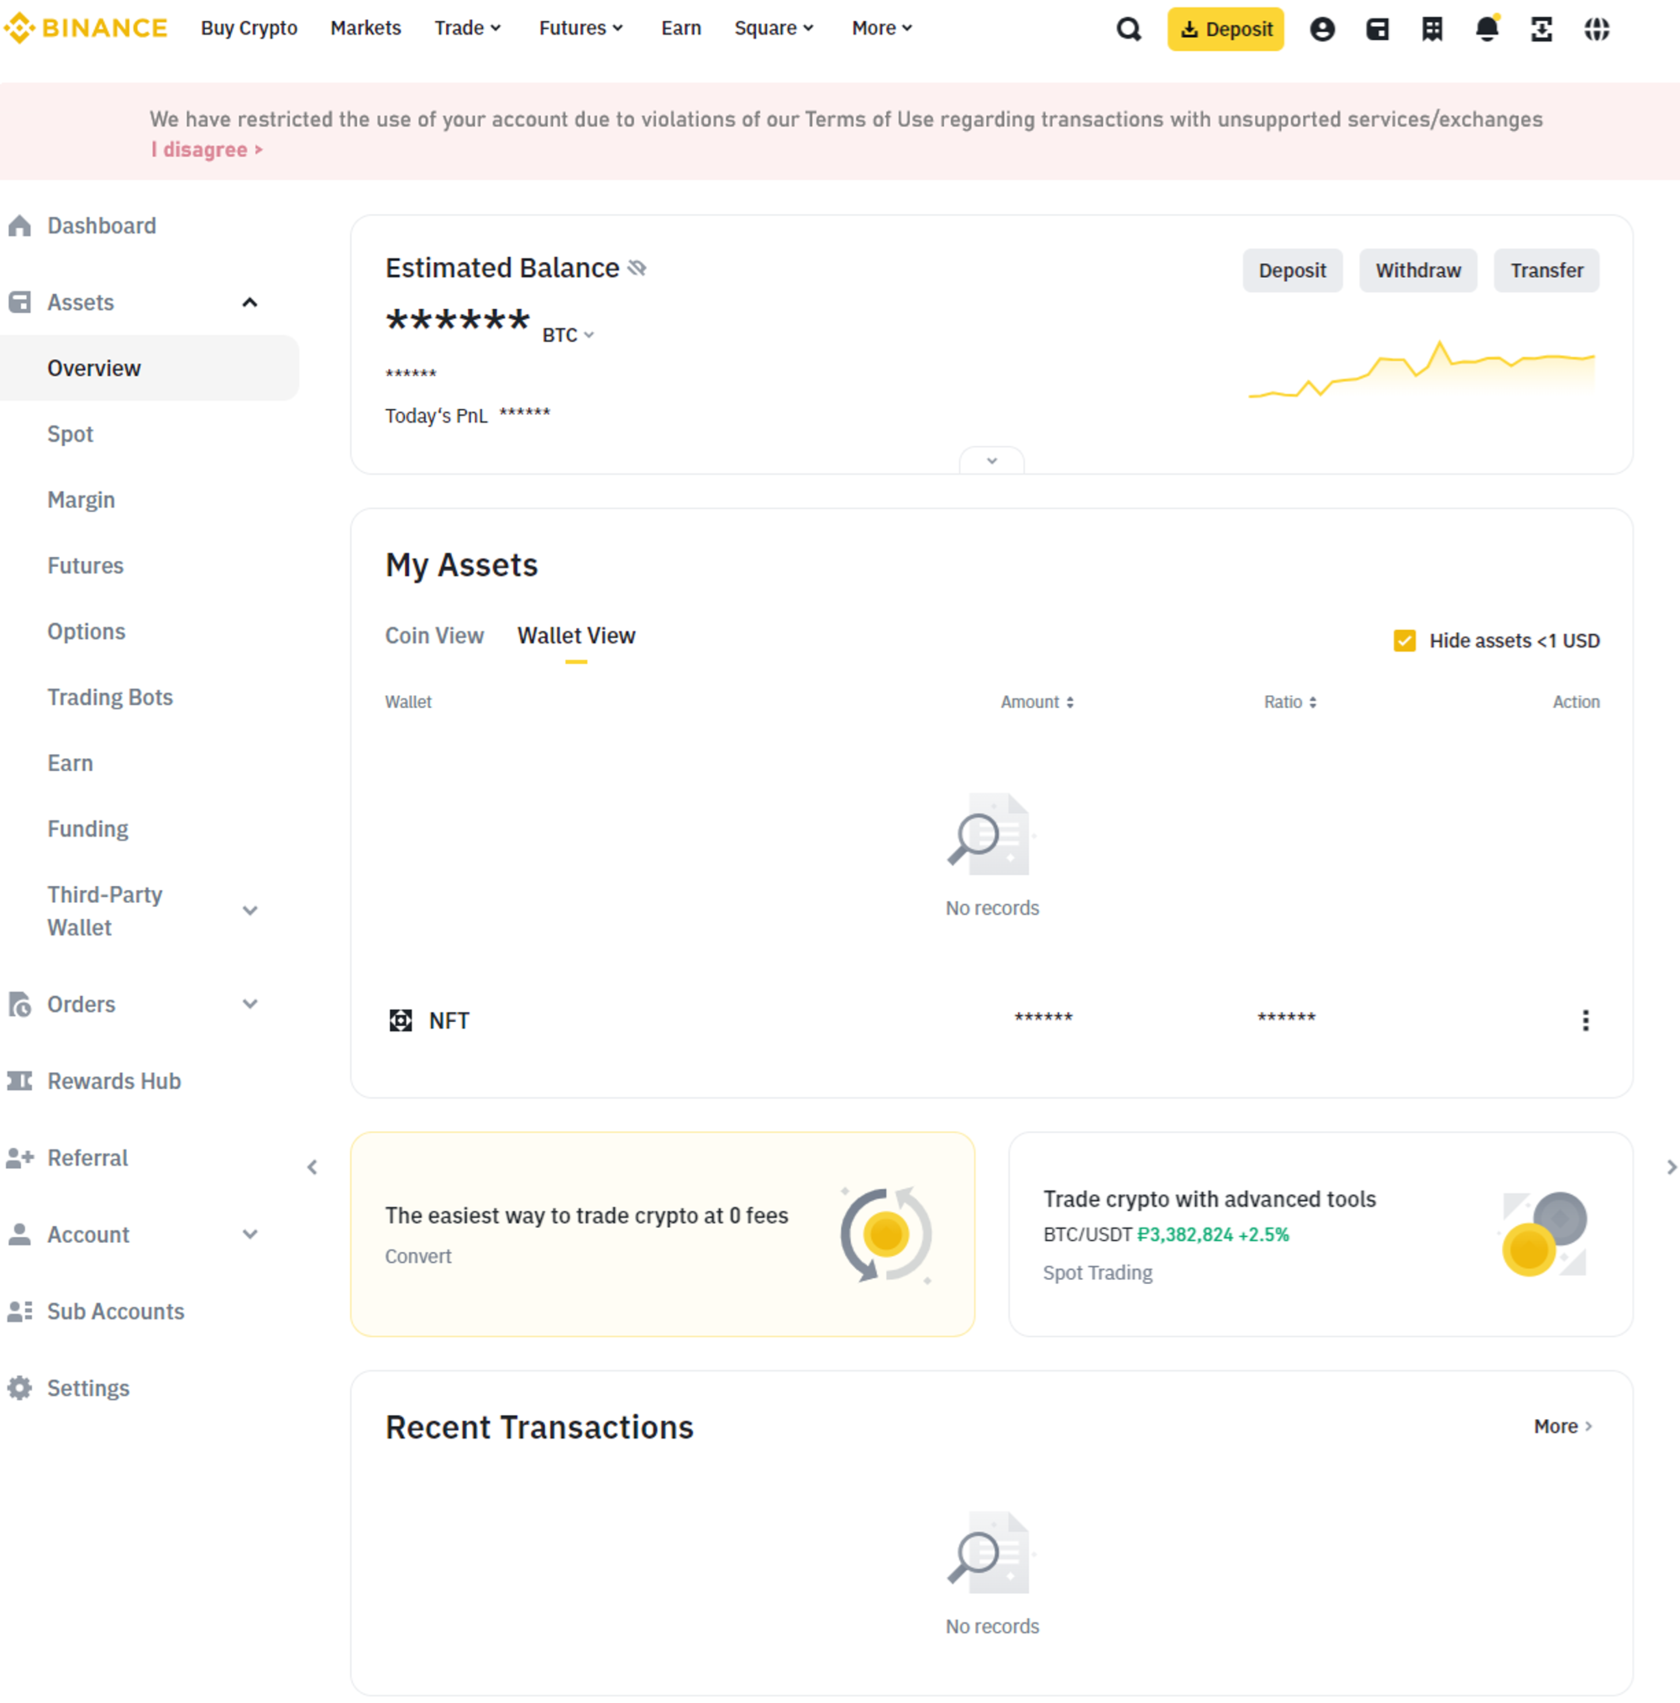Viewport: 1680px width, 1703px height.
Task: Click the Transfer button
Action: 1547,271
